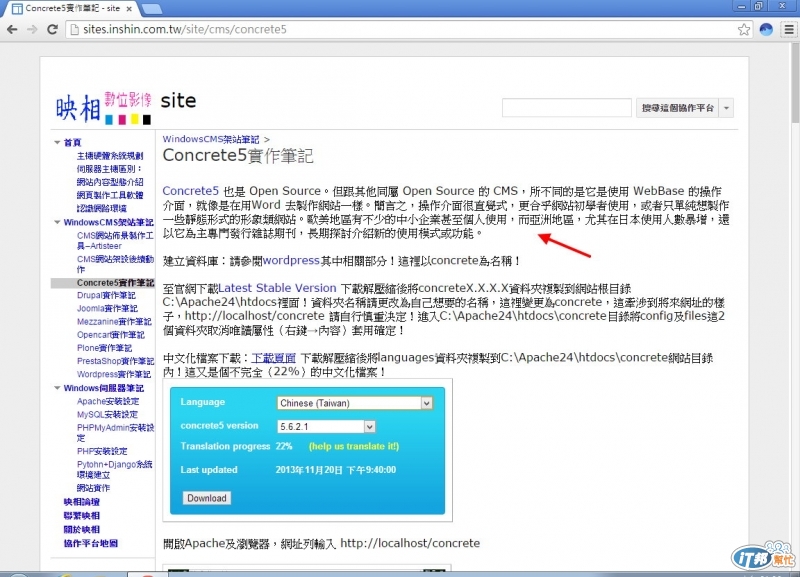This screenshot has width=800, height=577.
Task: Click the browser forward arrow
Action: tap(32, 29)
